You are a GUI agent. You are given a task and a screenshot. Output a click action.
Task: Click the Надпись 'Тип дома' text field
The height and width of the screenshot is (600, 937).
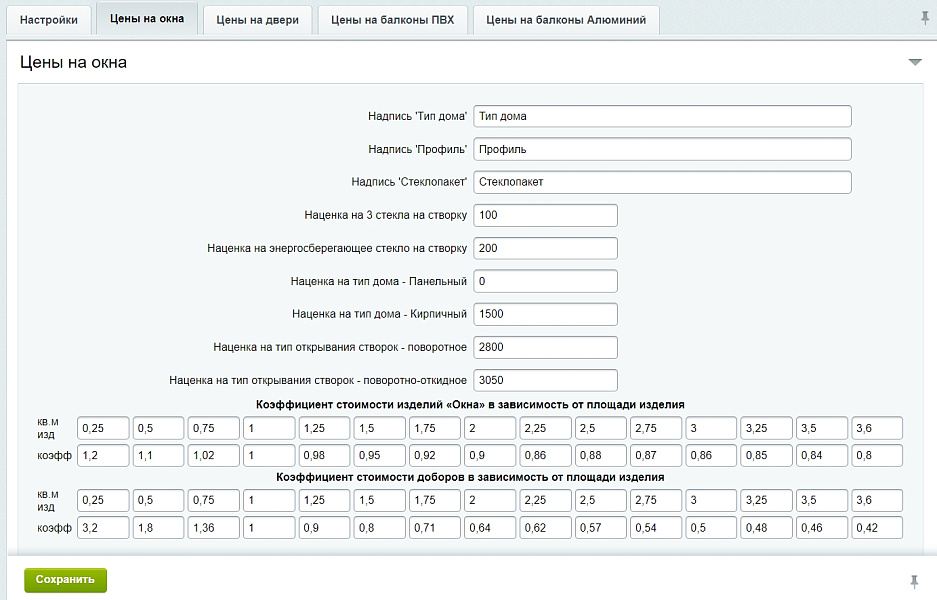pyautogui.click(x=662, y=116)
